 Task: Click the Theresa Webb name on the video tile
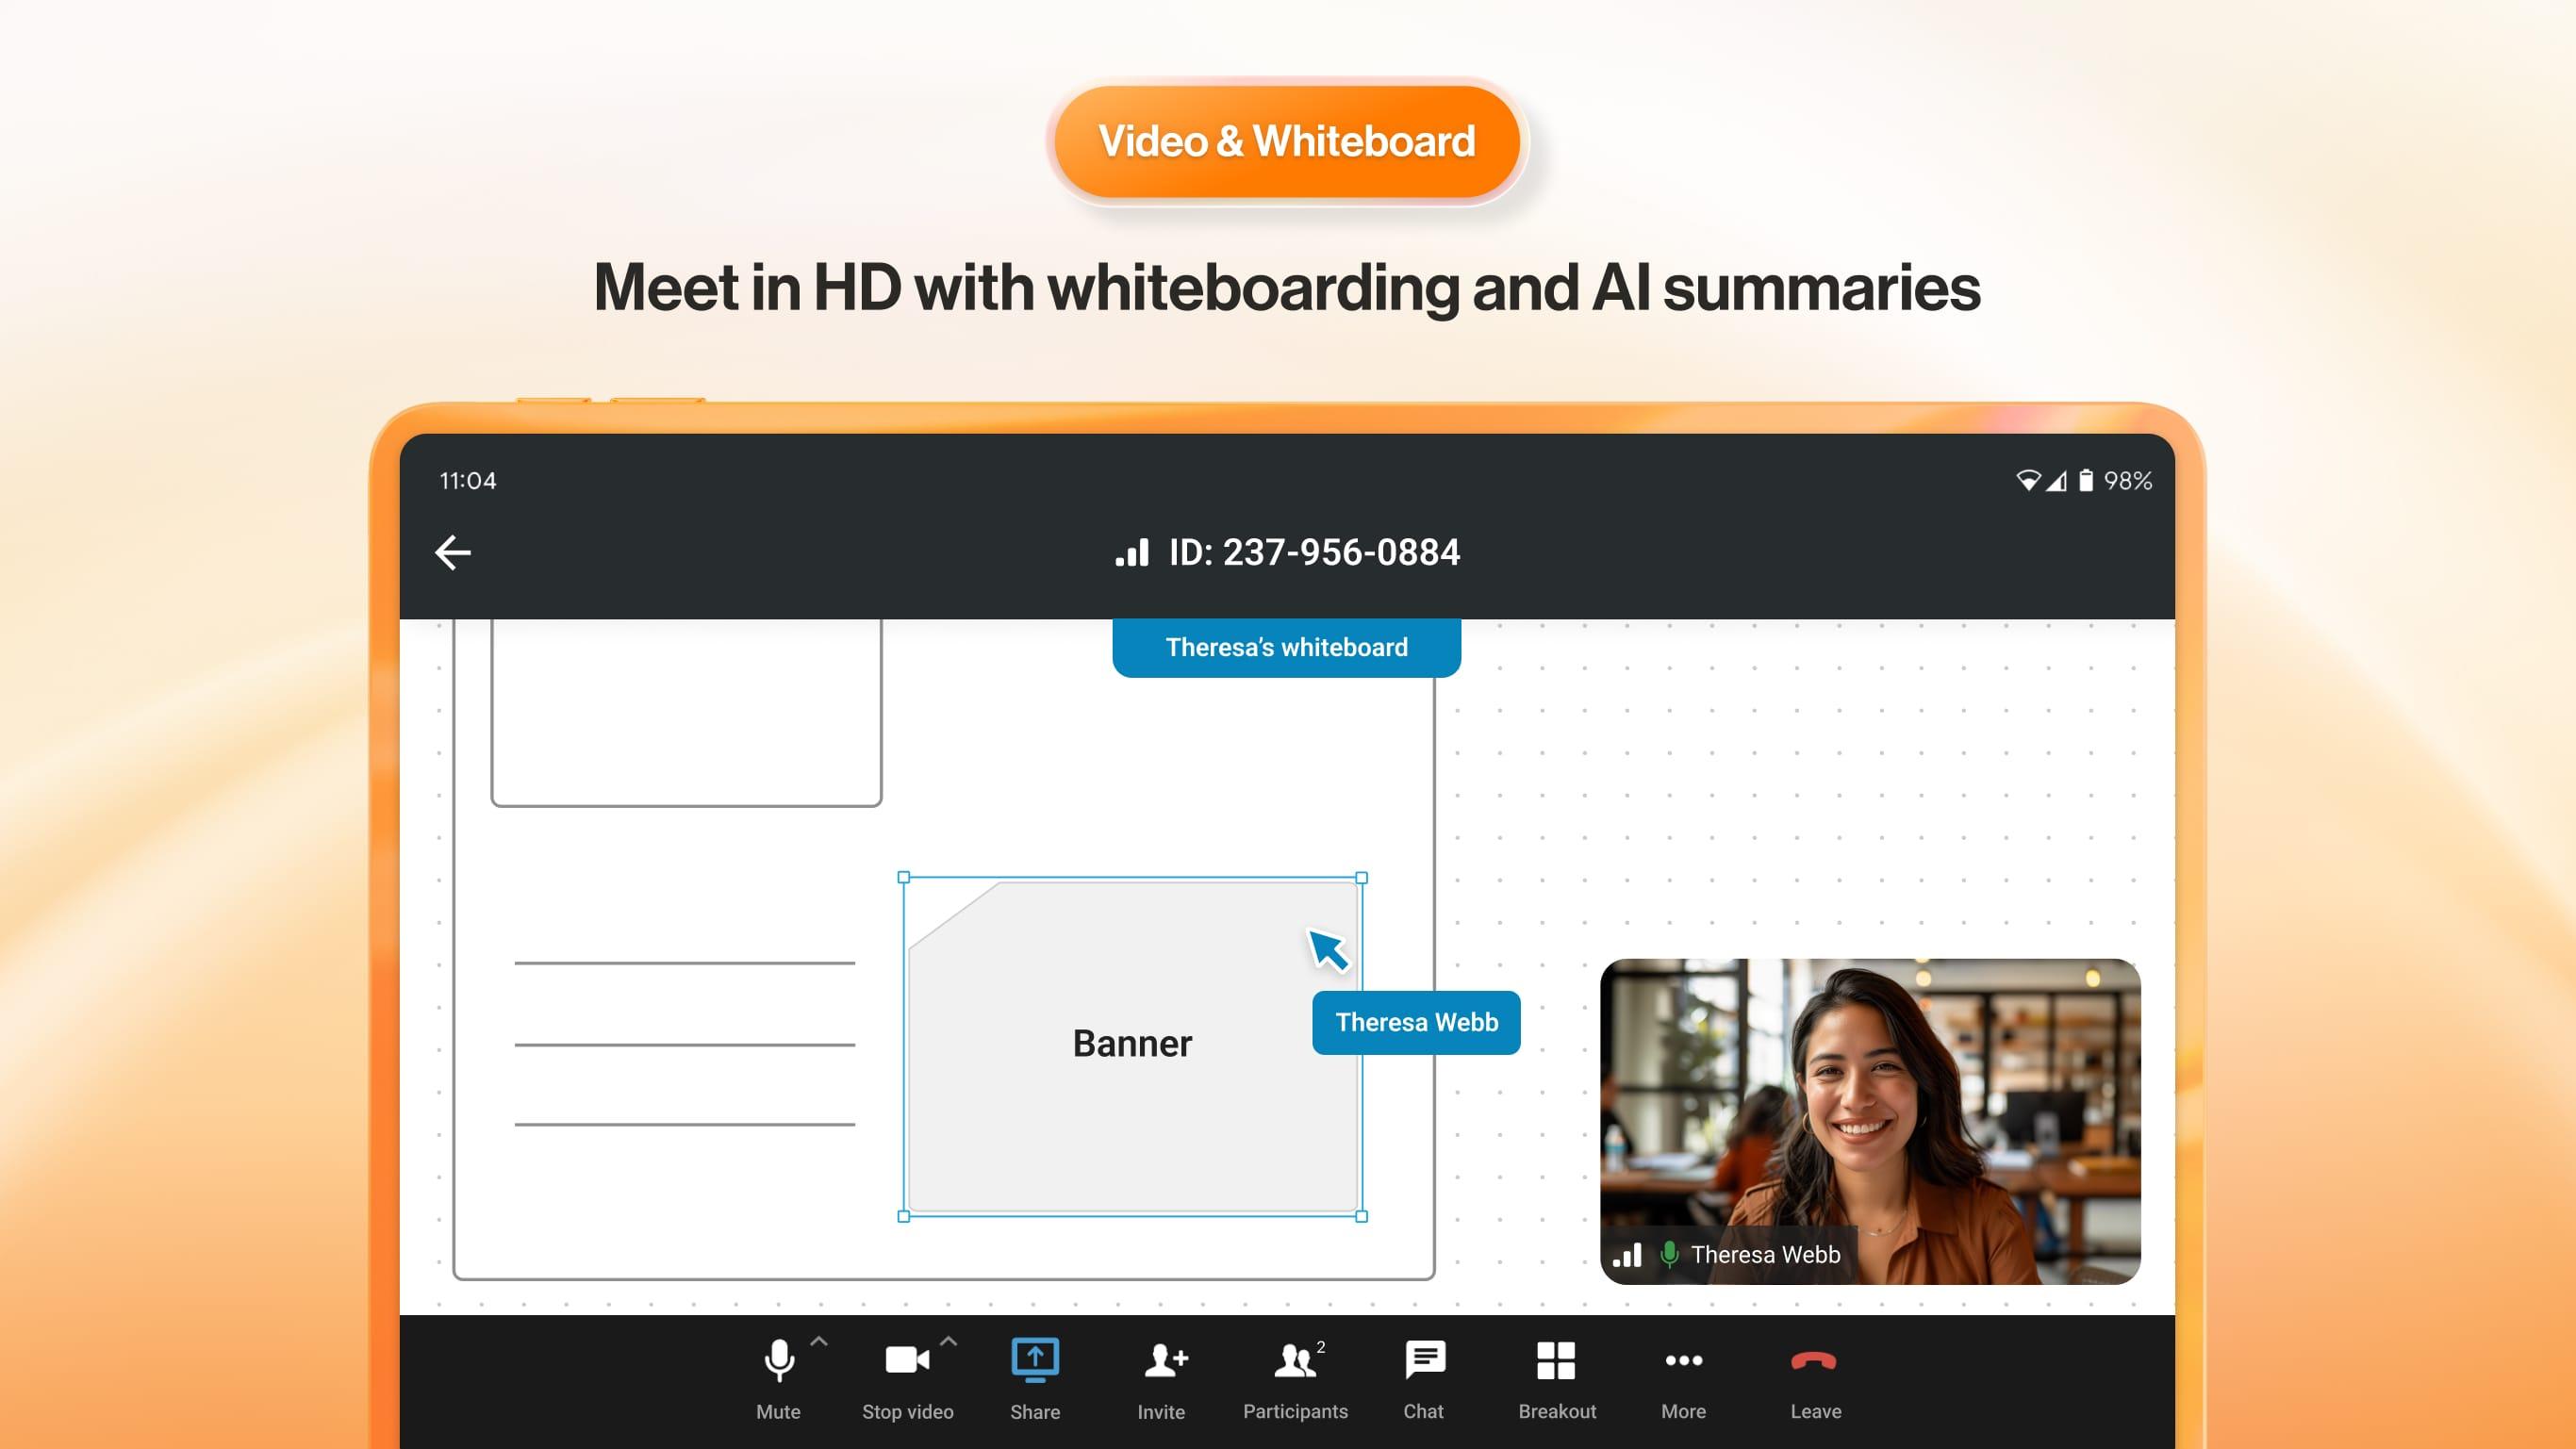[1765, 1255]
